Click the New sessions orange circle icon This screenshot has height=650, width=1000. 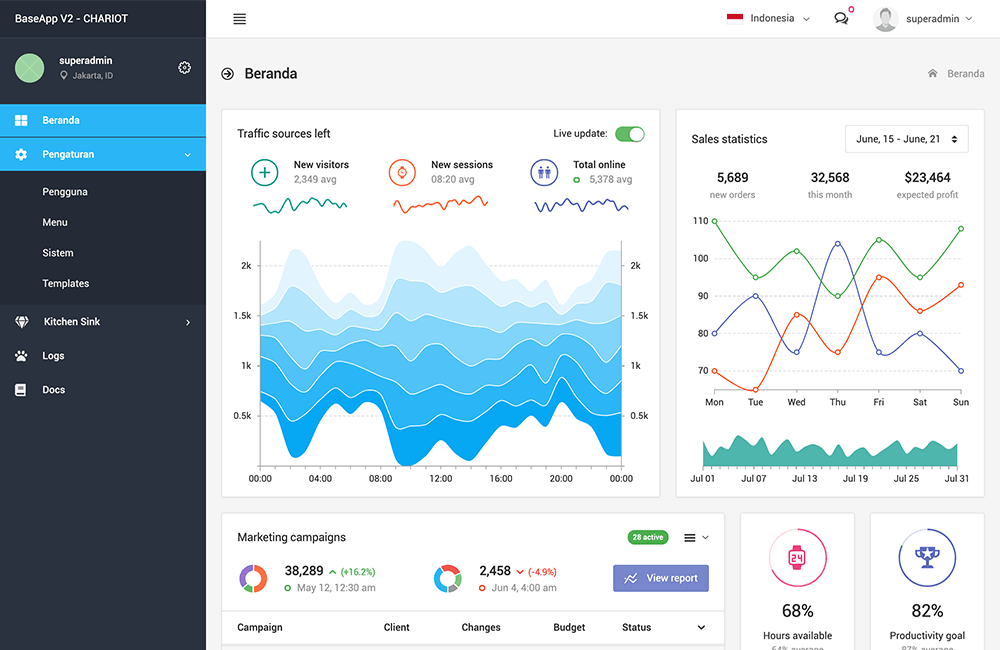click(x=402, y=172)
